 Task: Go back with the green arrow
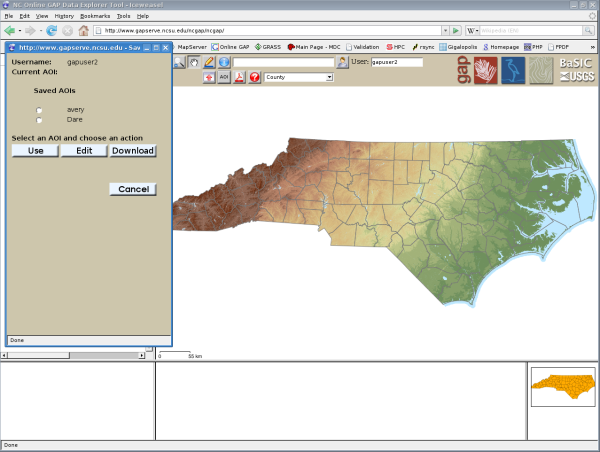coord(10,30)
